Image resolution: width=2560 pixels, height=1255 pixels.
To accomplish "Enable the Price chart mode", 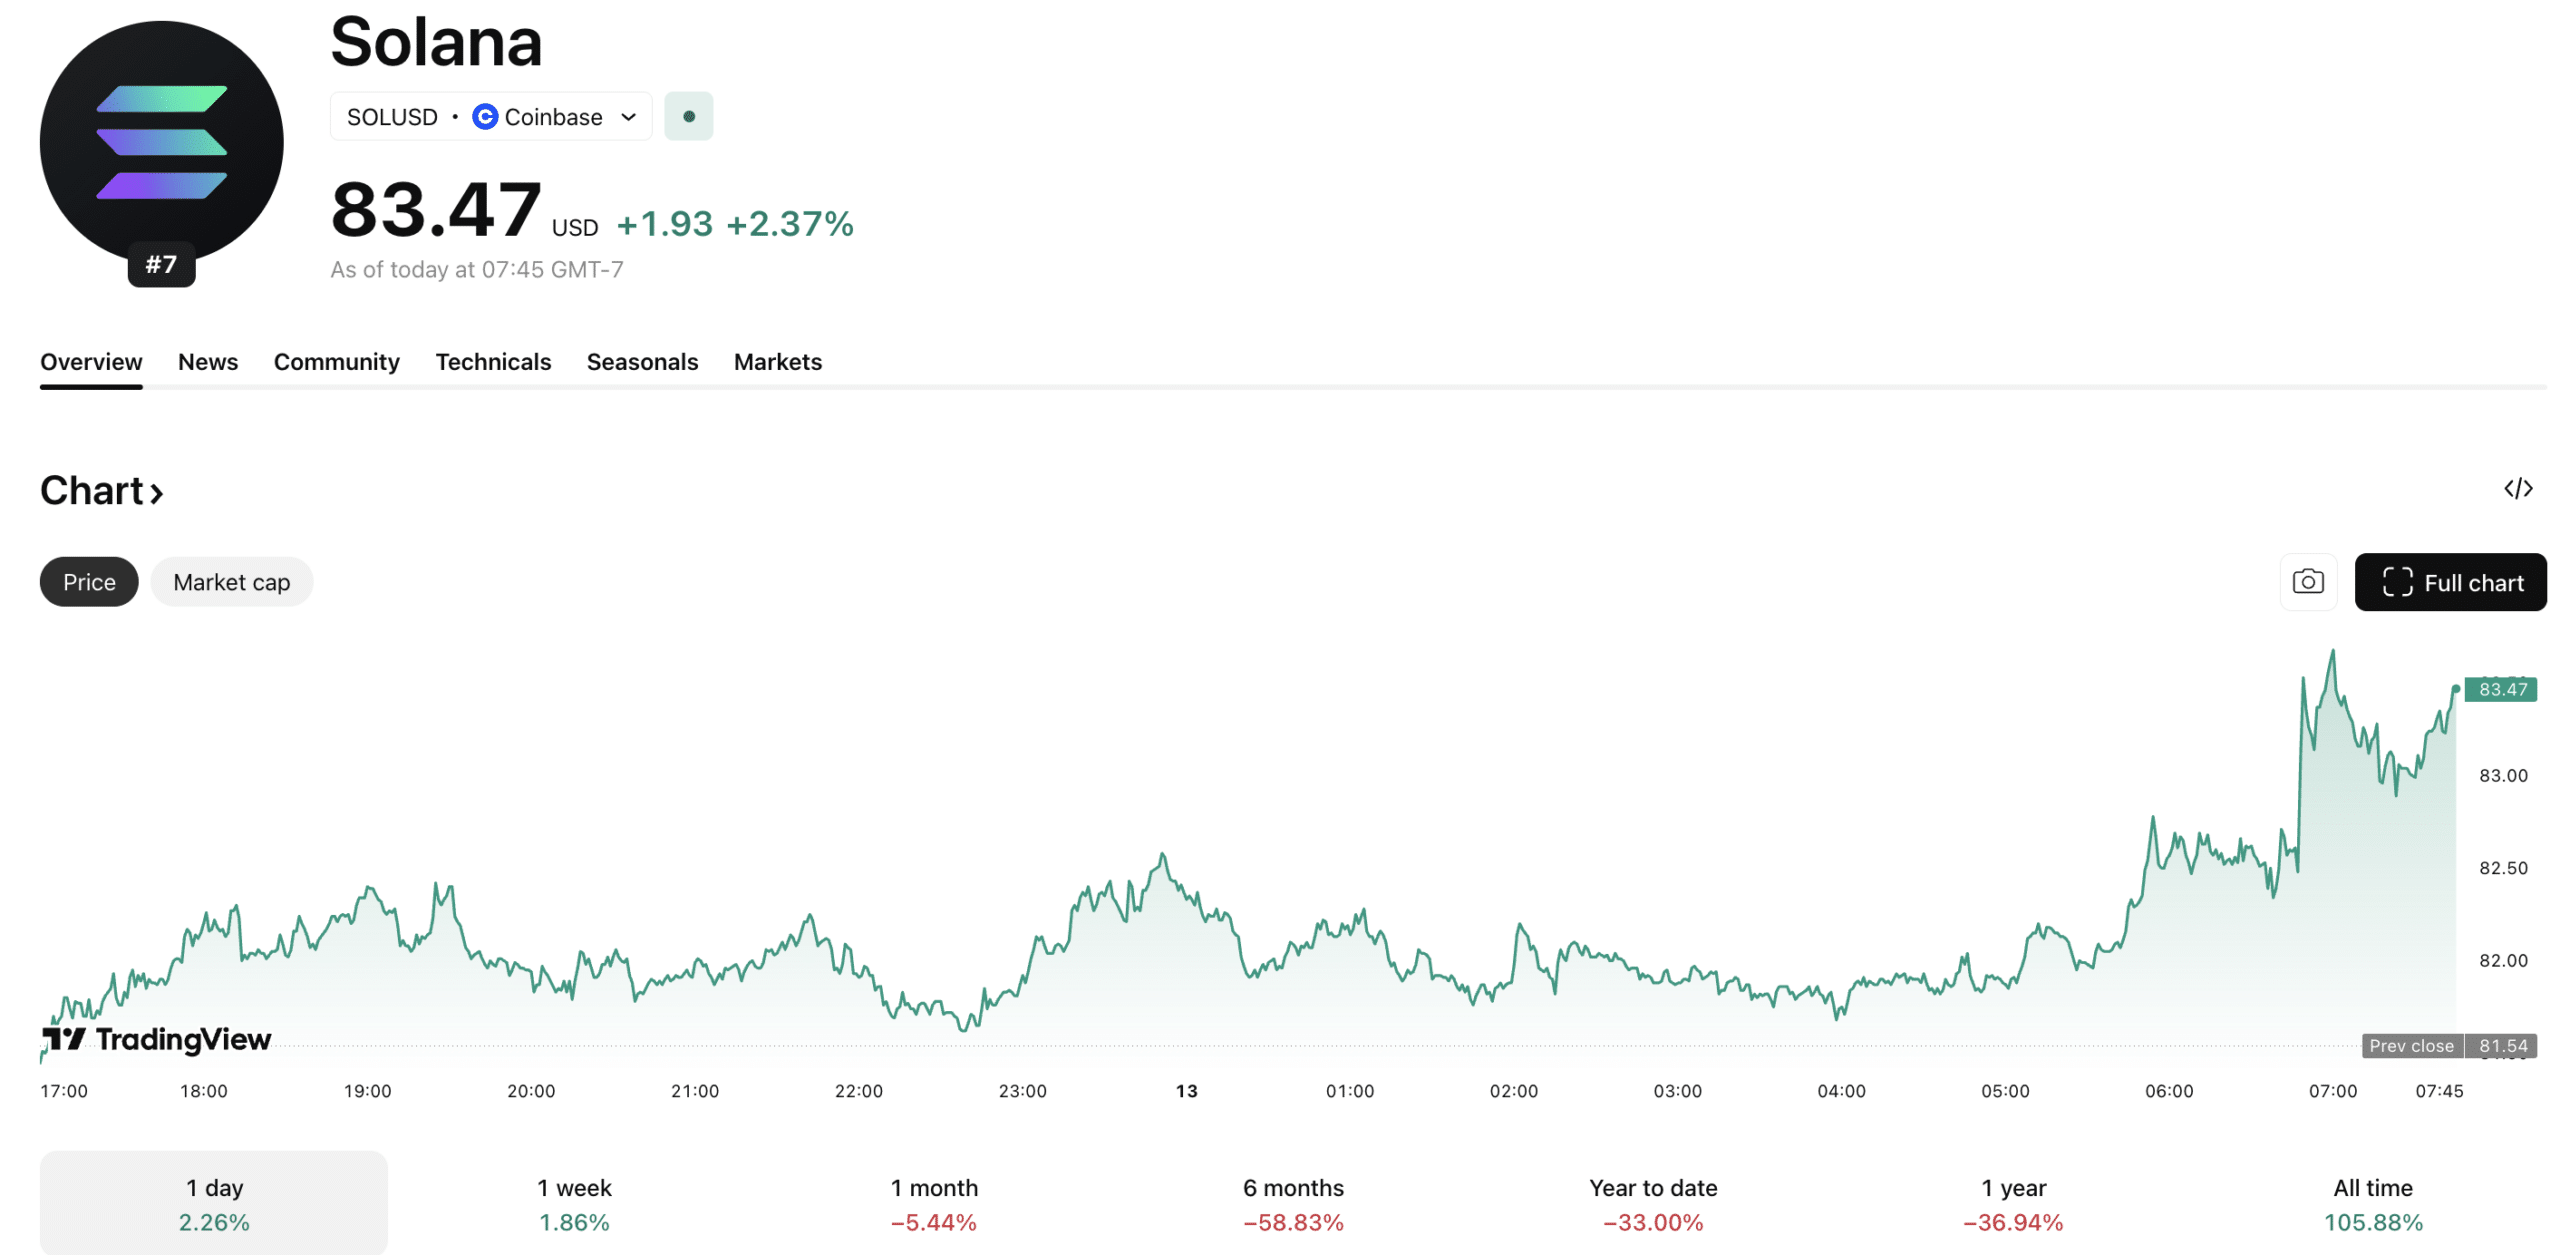I will (88, 581).
